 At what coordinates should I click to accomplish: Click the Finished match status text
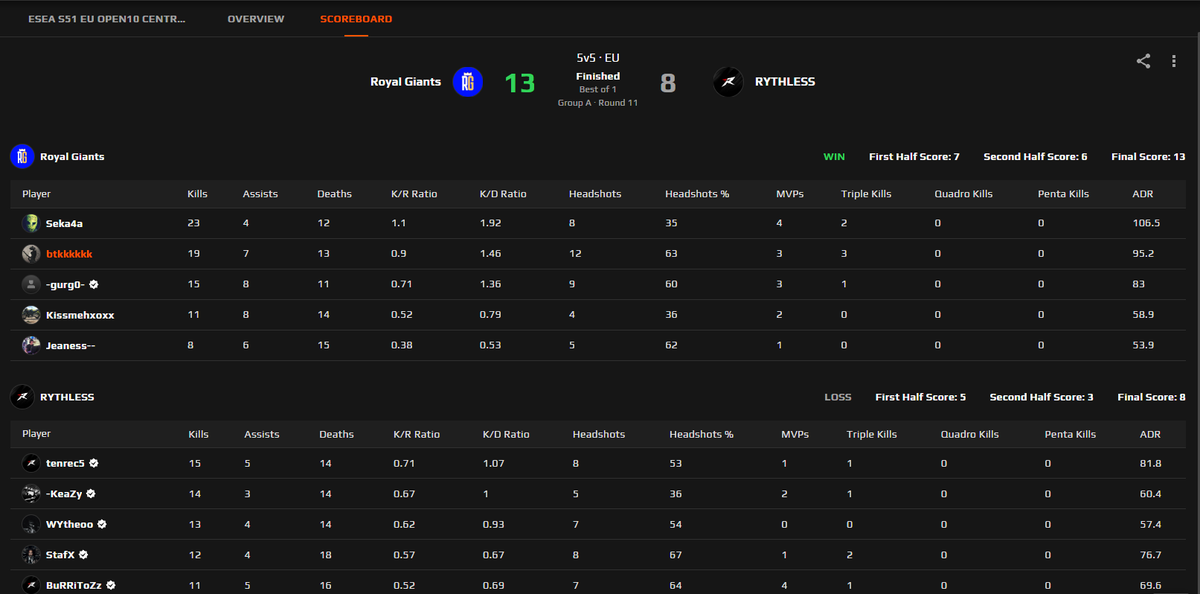[598, 76]
